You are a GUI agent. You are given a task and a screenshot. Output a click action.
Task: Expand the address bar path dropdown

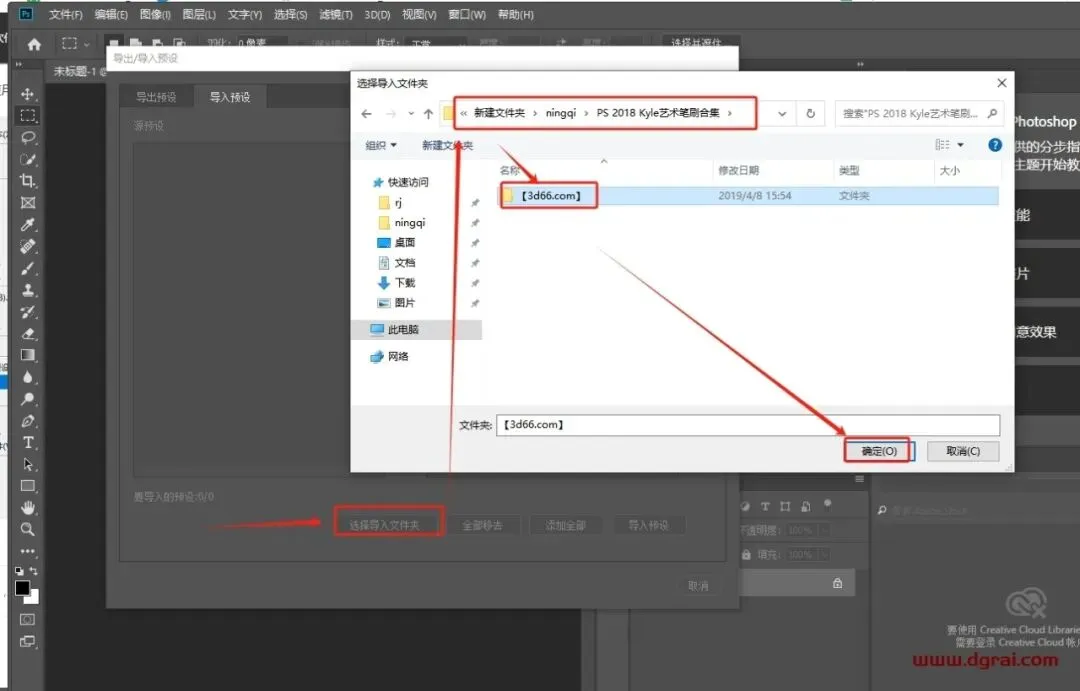click(782, 114)
